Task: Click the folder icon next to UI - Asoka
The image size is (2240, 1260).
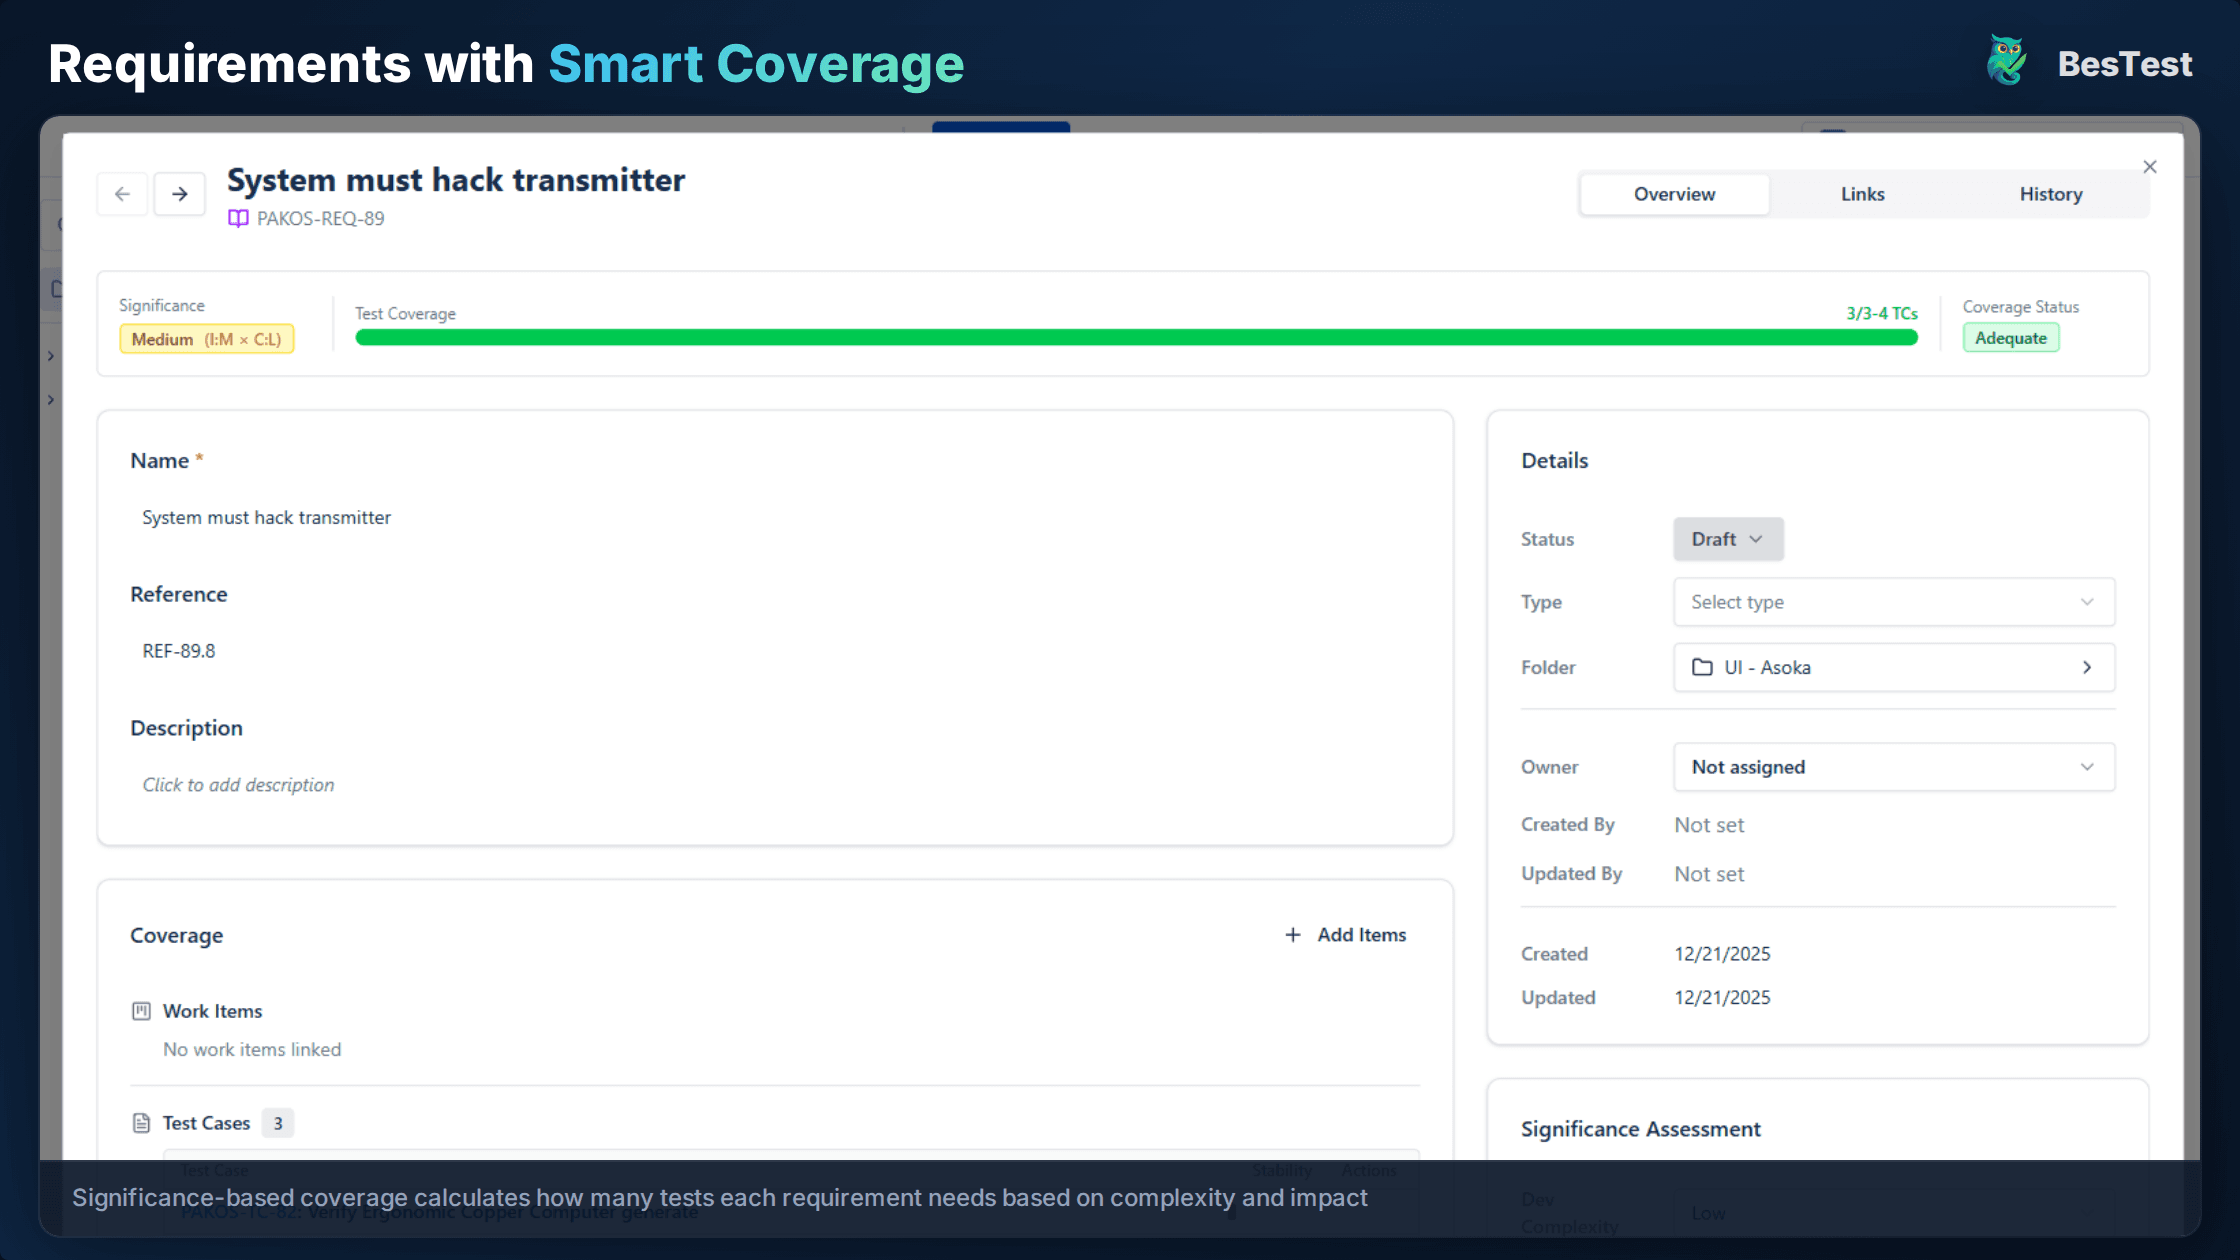Action: 1703,667
